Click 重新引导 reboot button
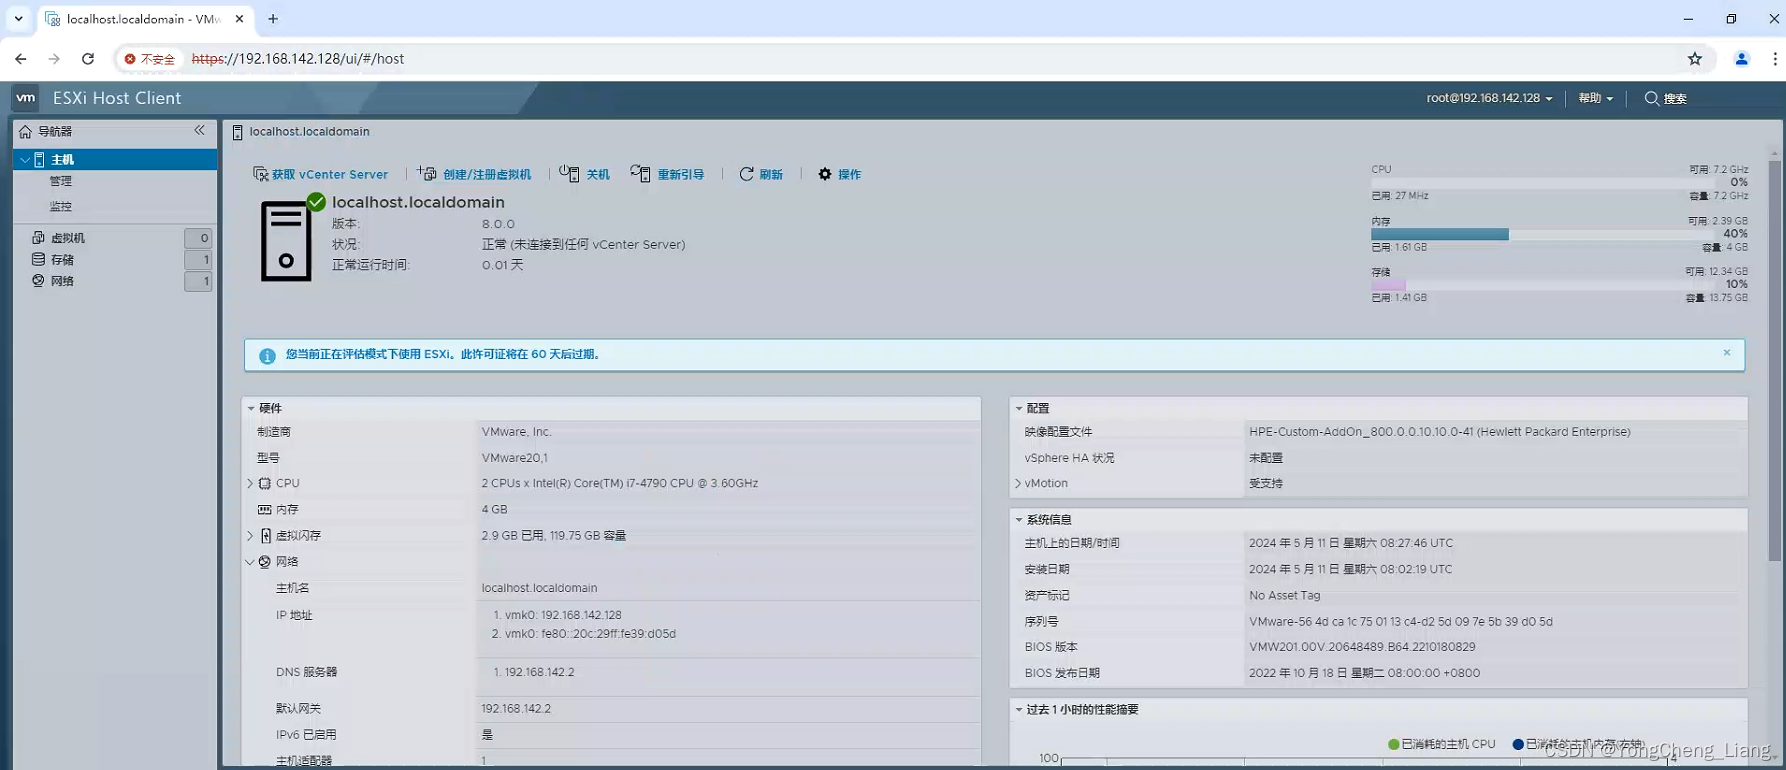 [x=667, y=174]
